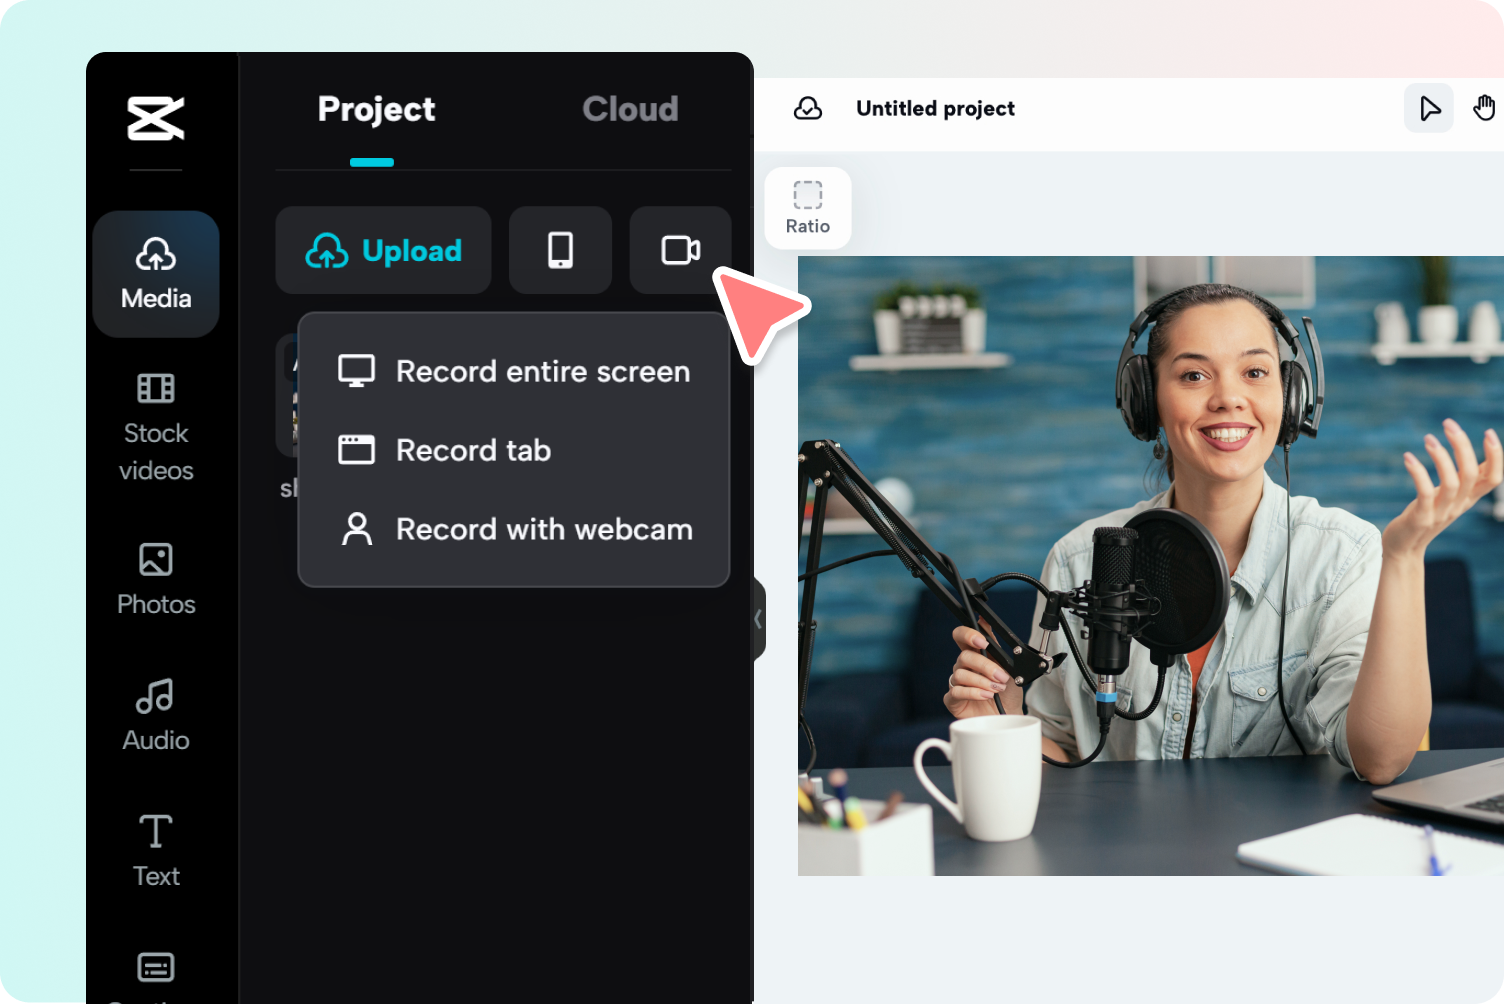1504x1004 pixels.
Task: Click the CapCut logo icon
Action: click(x=156, y=118)
